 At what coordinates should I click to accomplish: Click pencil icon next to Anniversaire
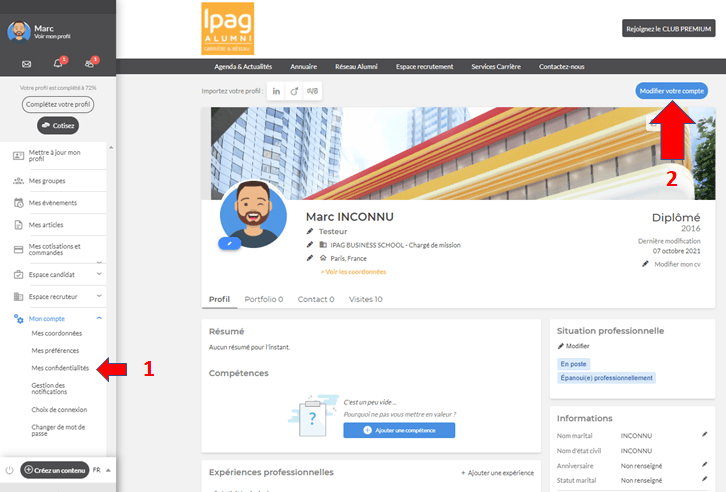[704, 465]
